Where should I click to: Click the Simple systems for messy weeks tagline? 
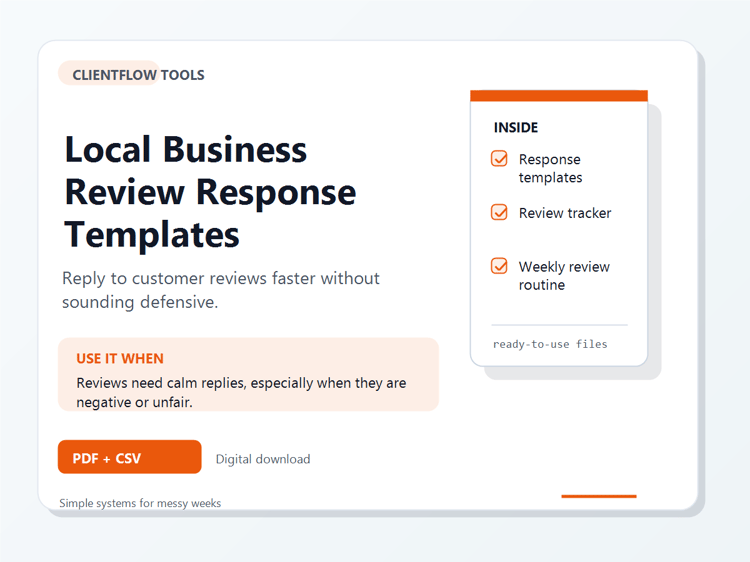(x=140, y=503)
